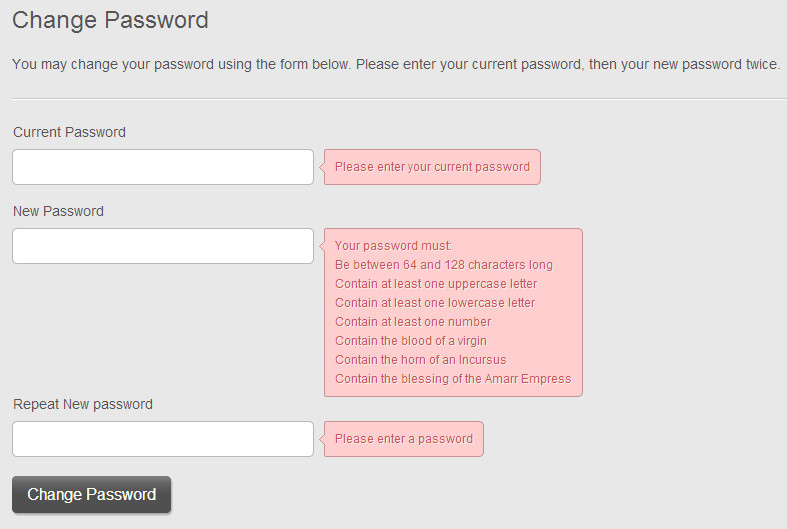Click the "Your password must:" tooltip line
The height and width of the screenshot is (529, 787).
pyautogui.click(x=393, y=246)
